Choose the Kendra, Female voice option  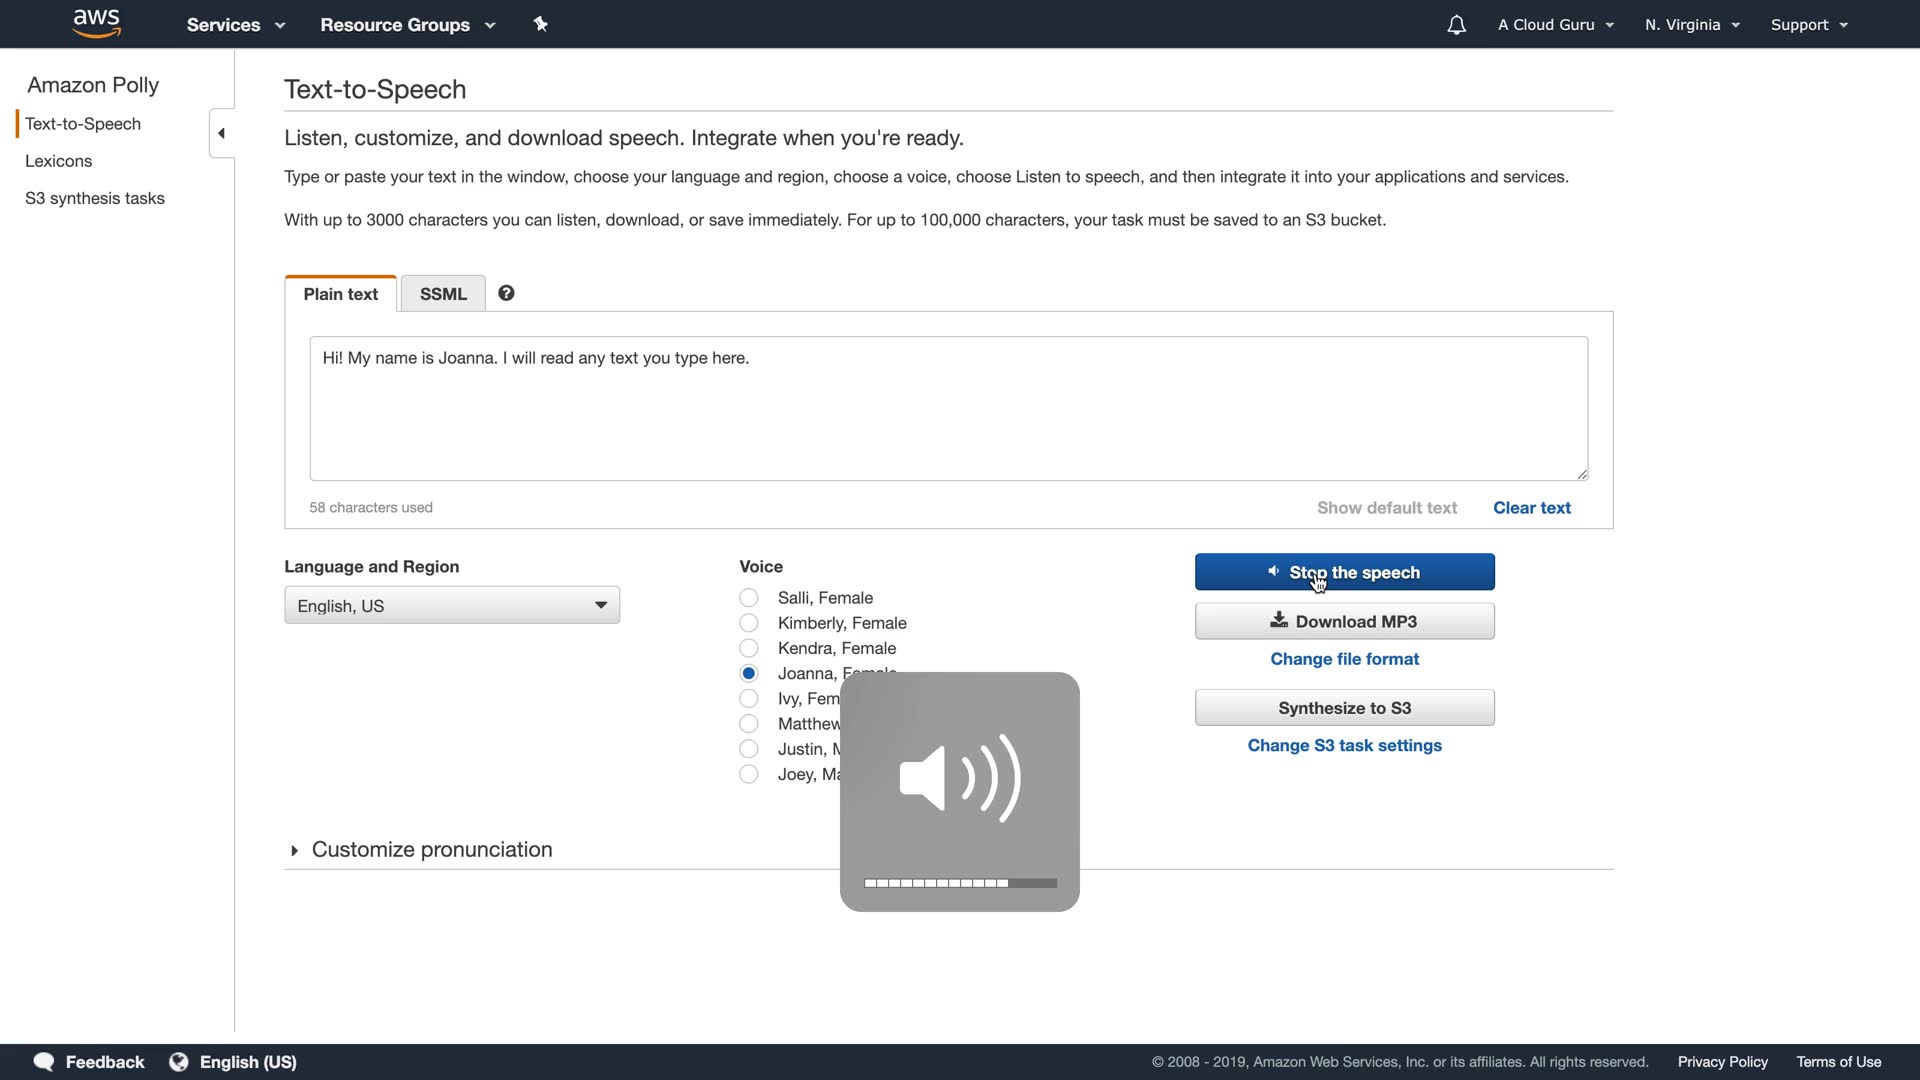coord(749,648)
